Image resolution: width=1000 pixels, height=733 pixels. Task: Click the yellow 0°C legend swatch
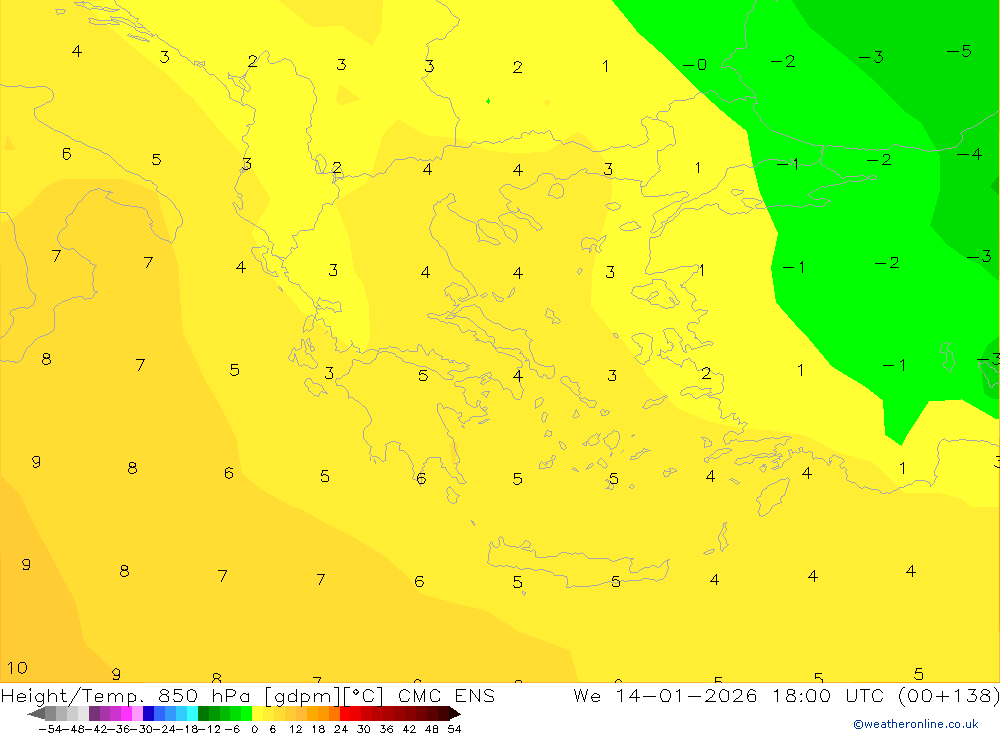(257, 714)
